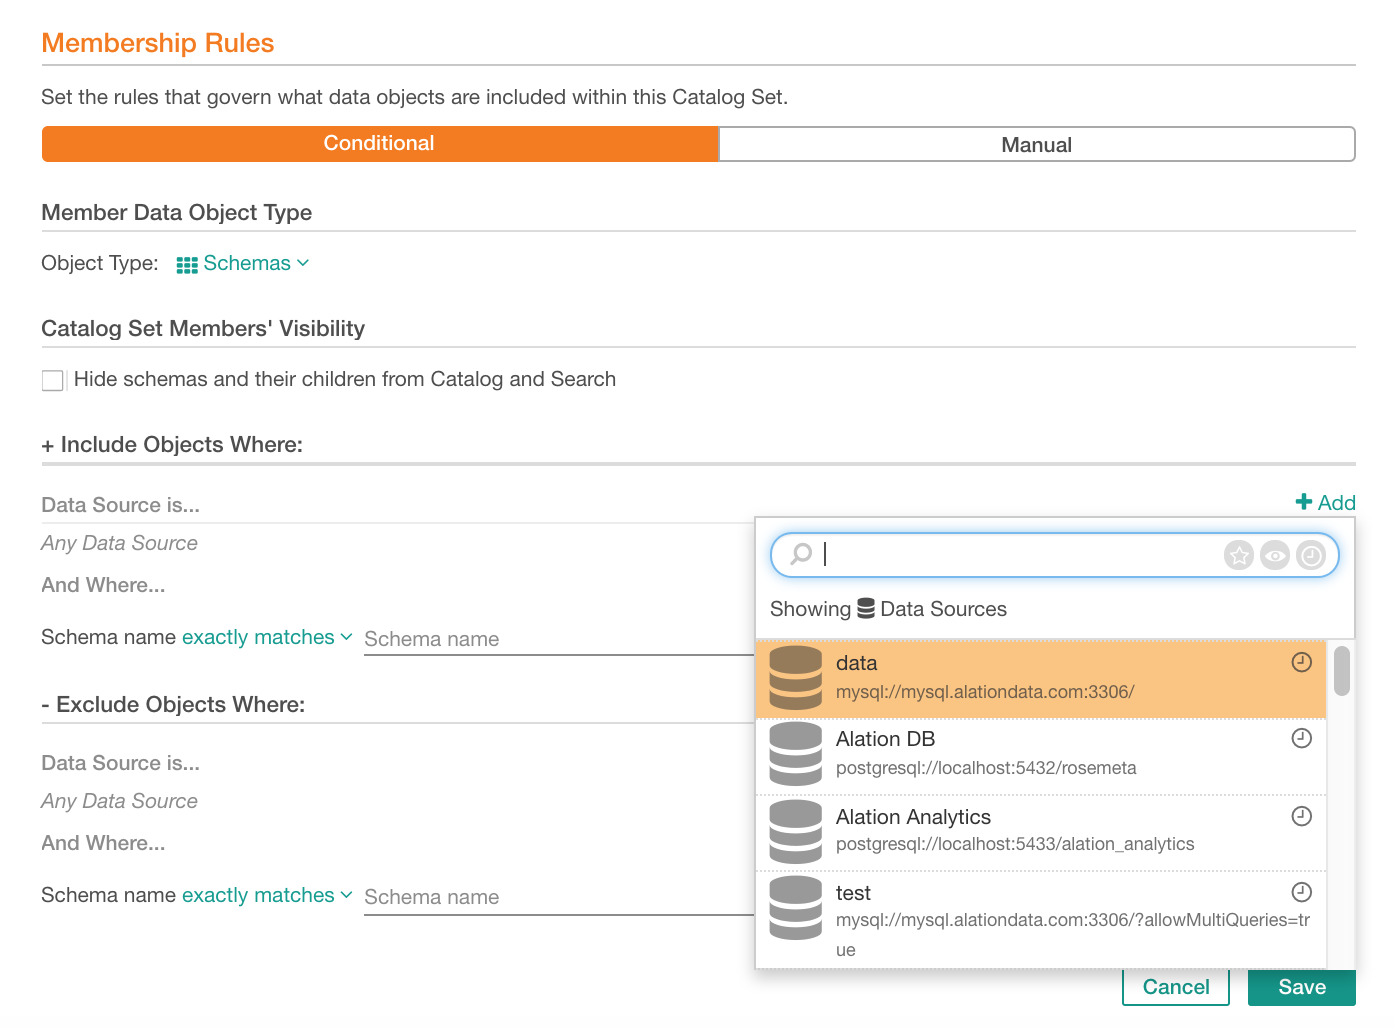Click mysql://mysql.alationdata.com:3306/ URL under data

tap(985, 692)
